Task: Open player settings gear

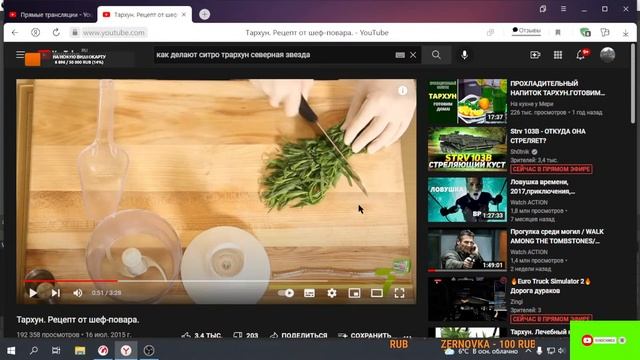Action: [332, 293]
